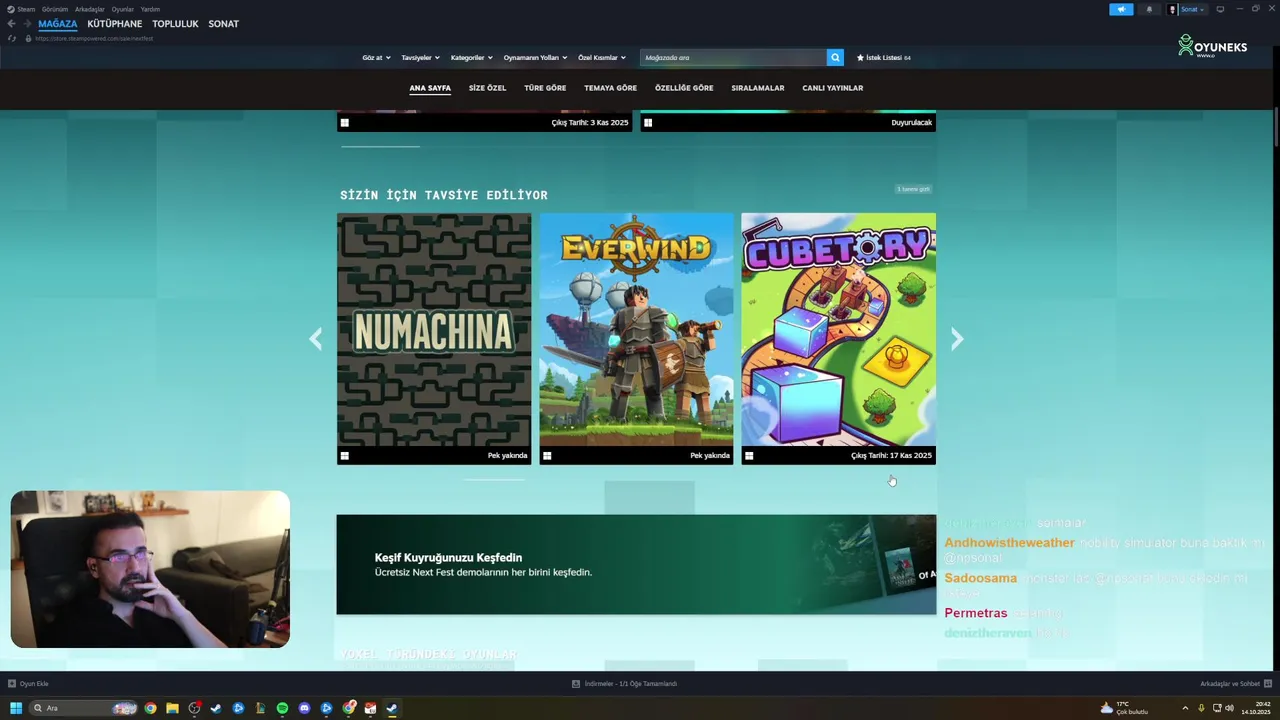Open the Oyunlar menu

(123, 9)
